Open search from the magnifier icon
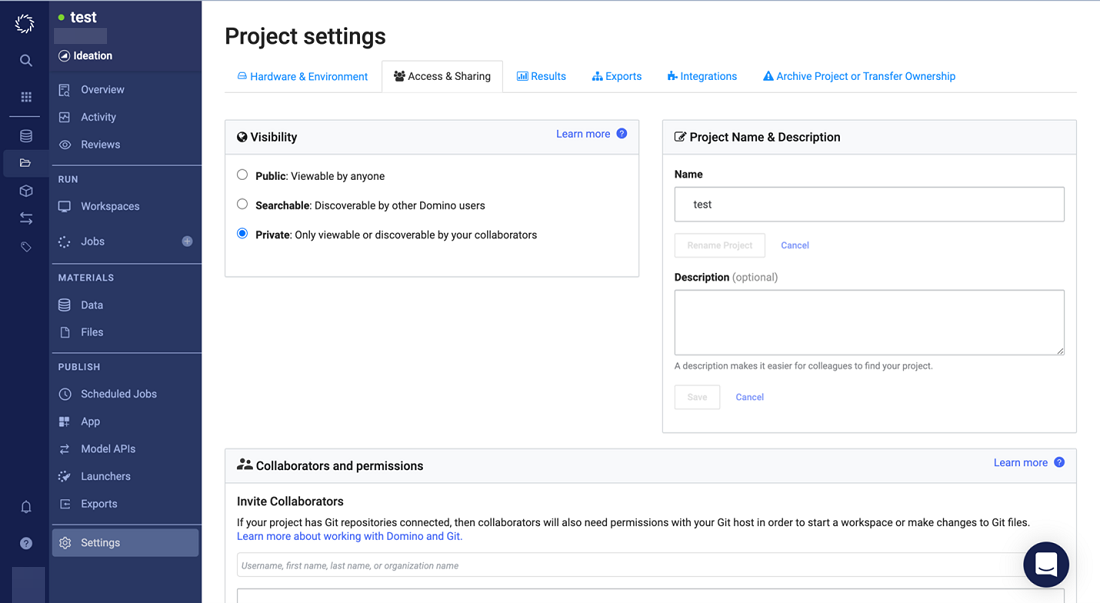This screenshot has height=603, width=1100. click(26, 61)
